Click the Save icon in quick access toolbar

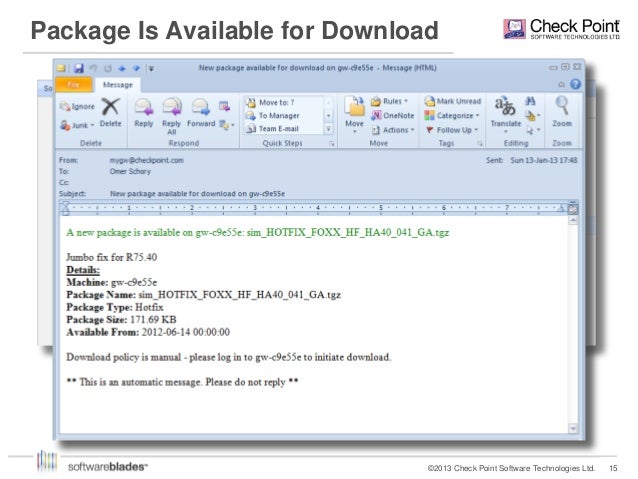78,68
